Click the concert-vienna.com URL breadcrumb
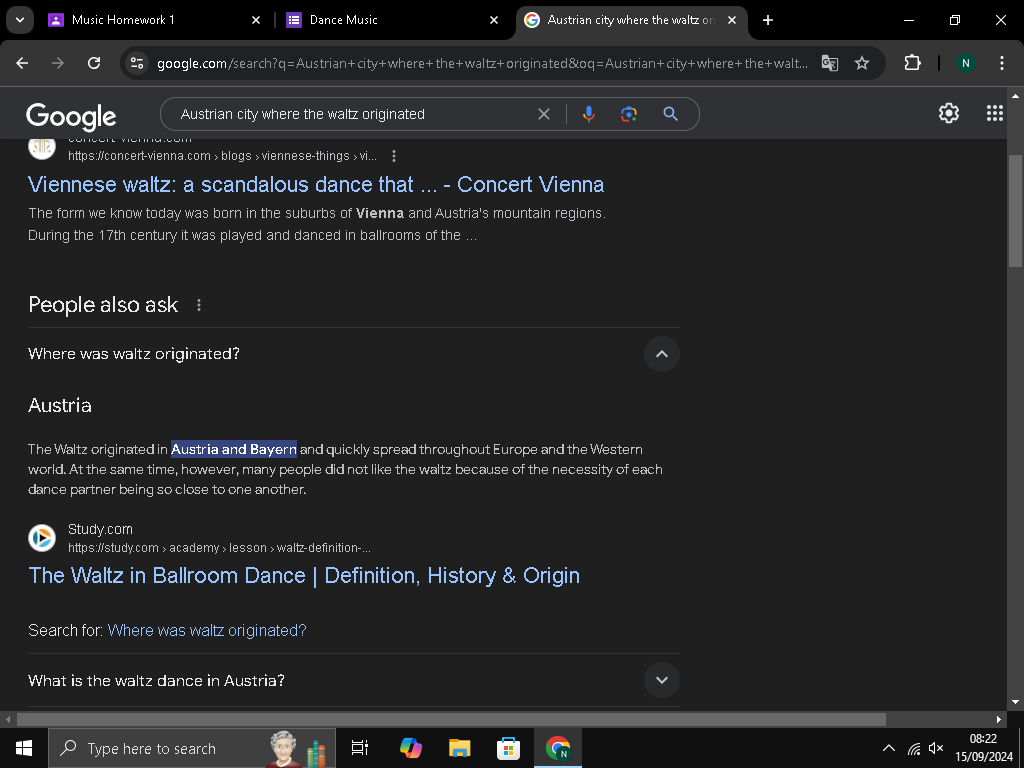This screenshot has height=768, width=1024. click(x=222, y=156)
